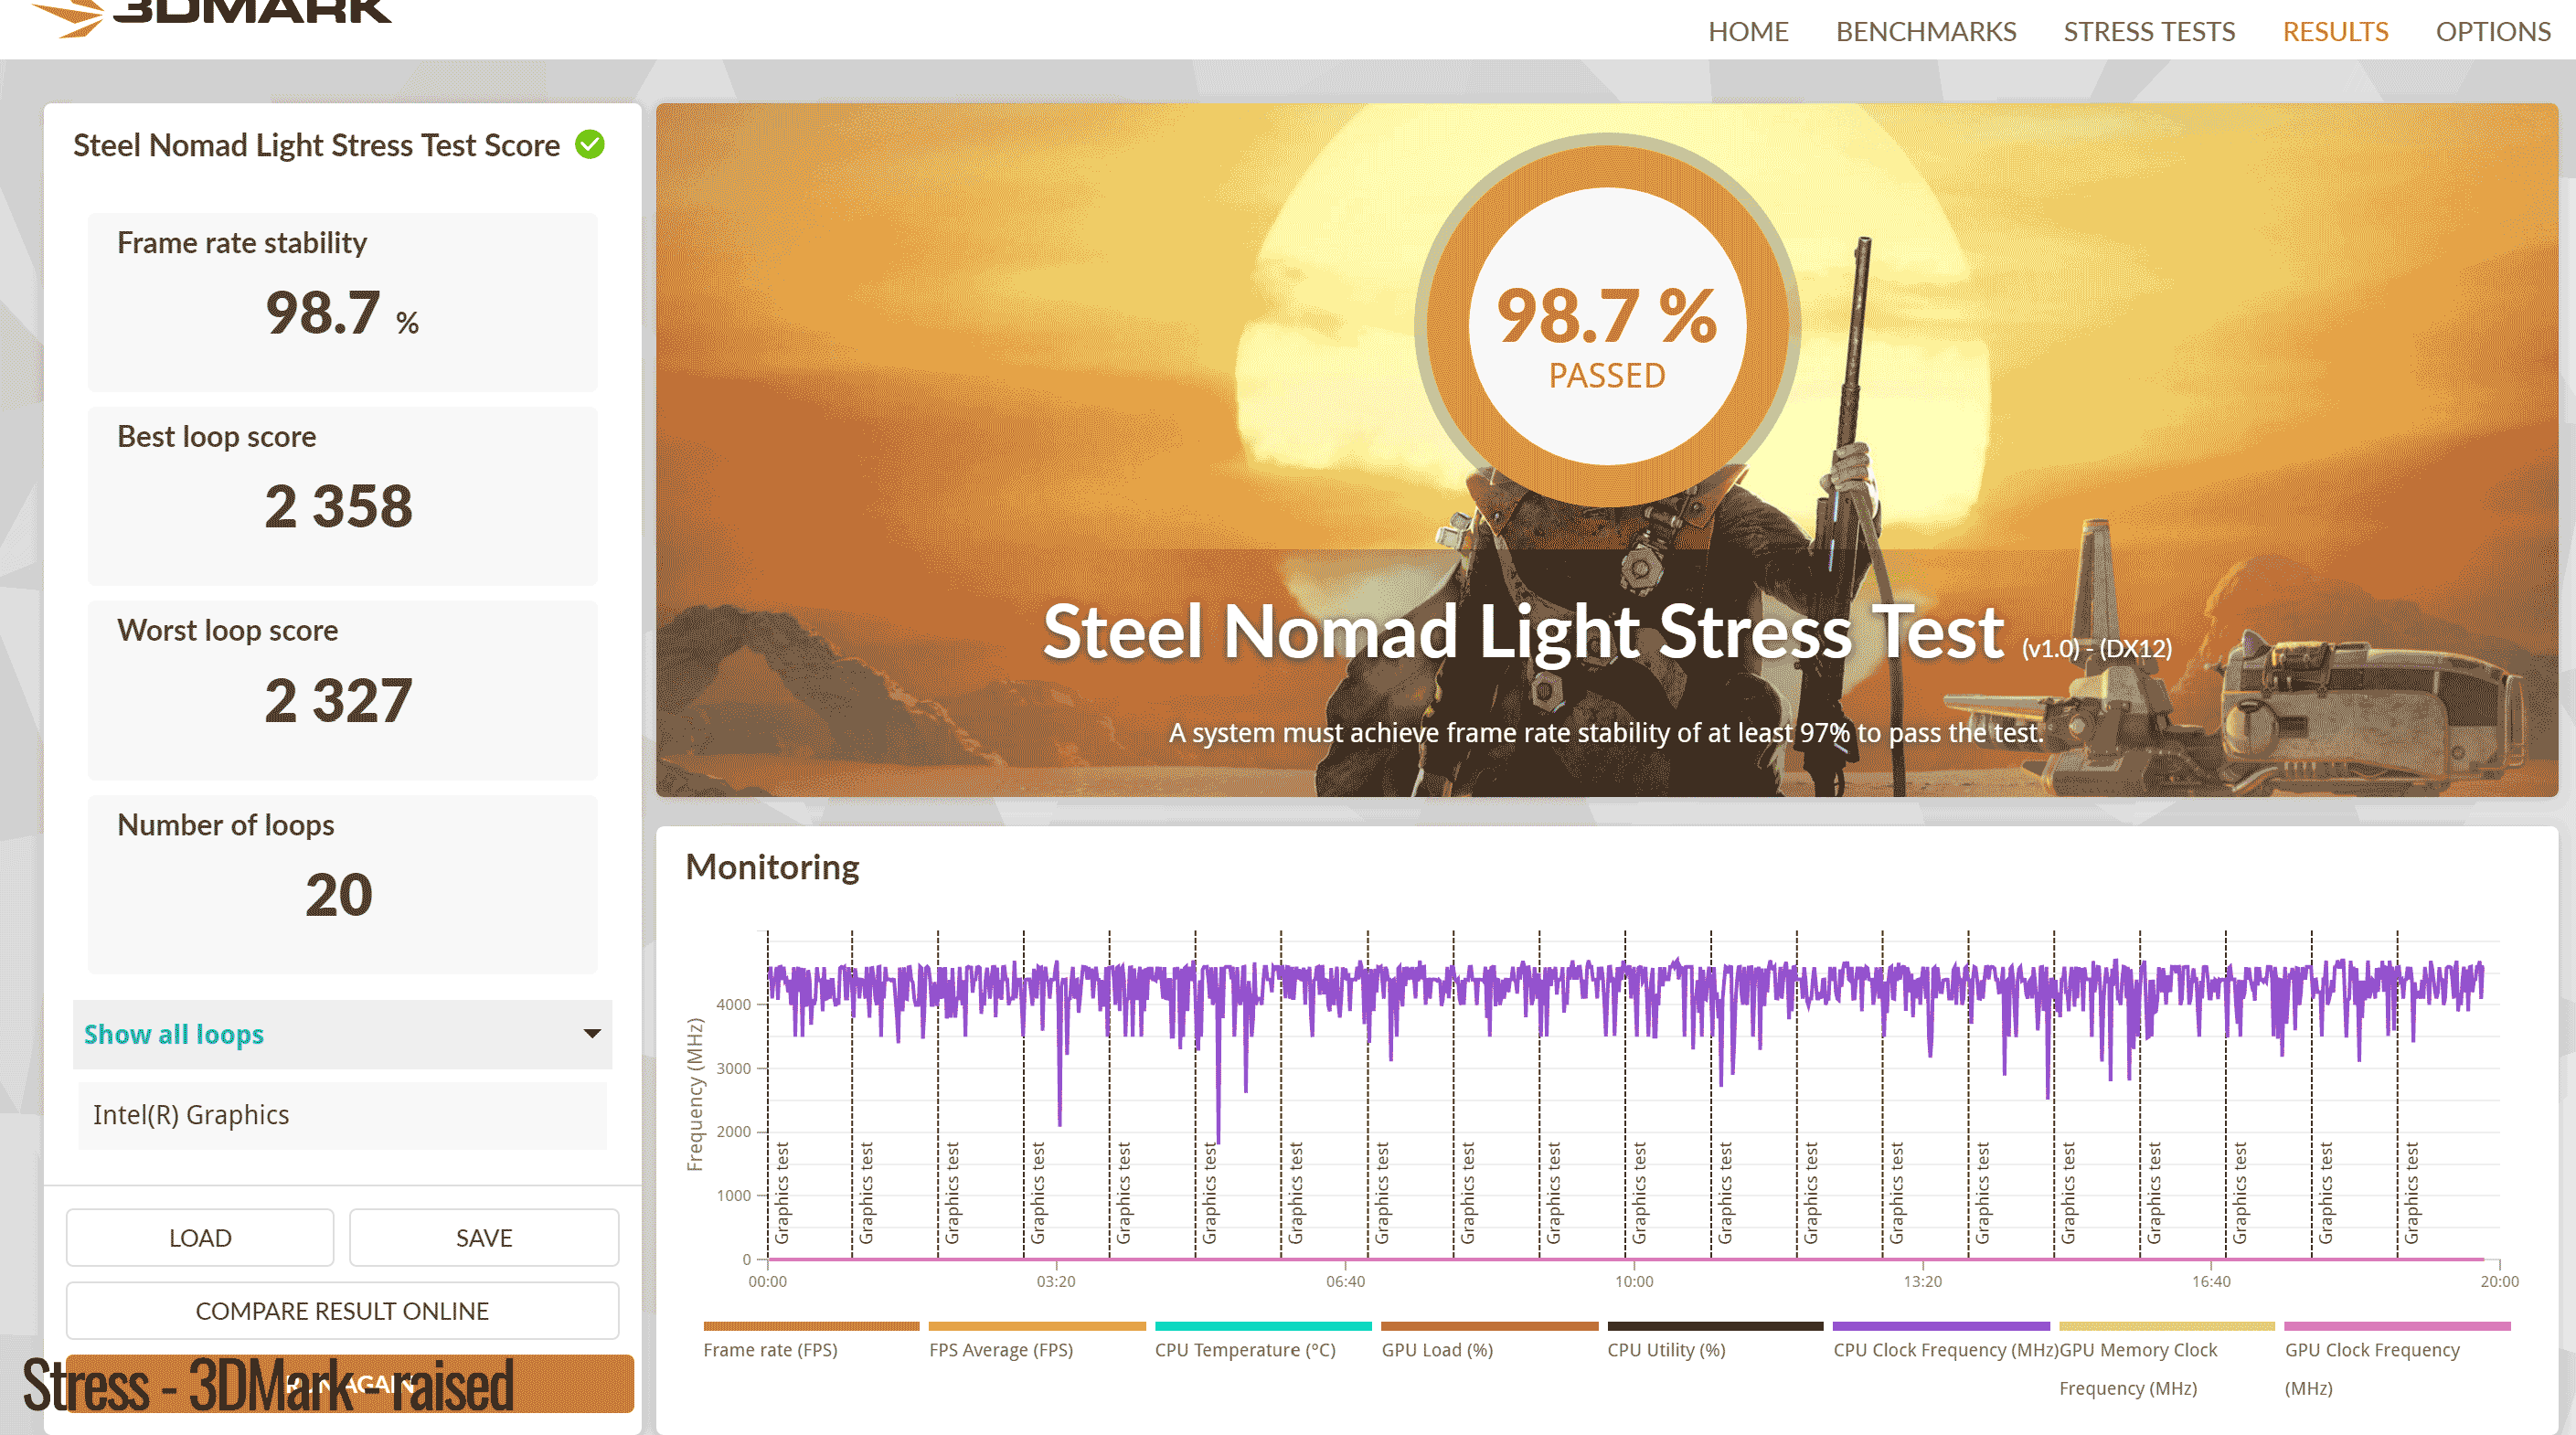Viewport: 2576px width, 1435px height.
Task: Click the 98.7 % PASSED result circle
Action: click(1607, 326)
